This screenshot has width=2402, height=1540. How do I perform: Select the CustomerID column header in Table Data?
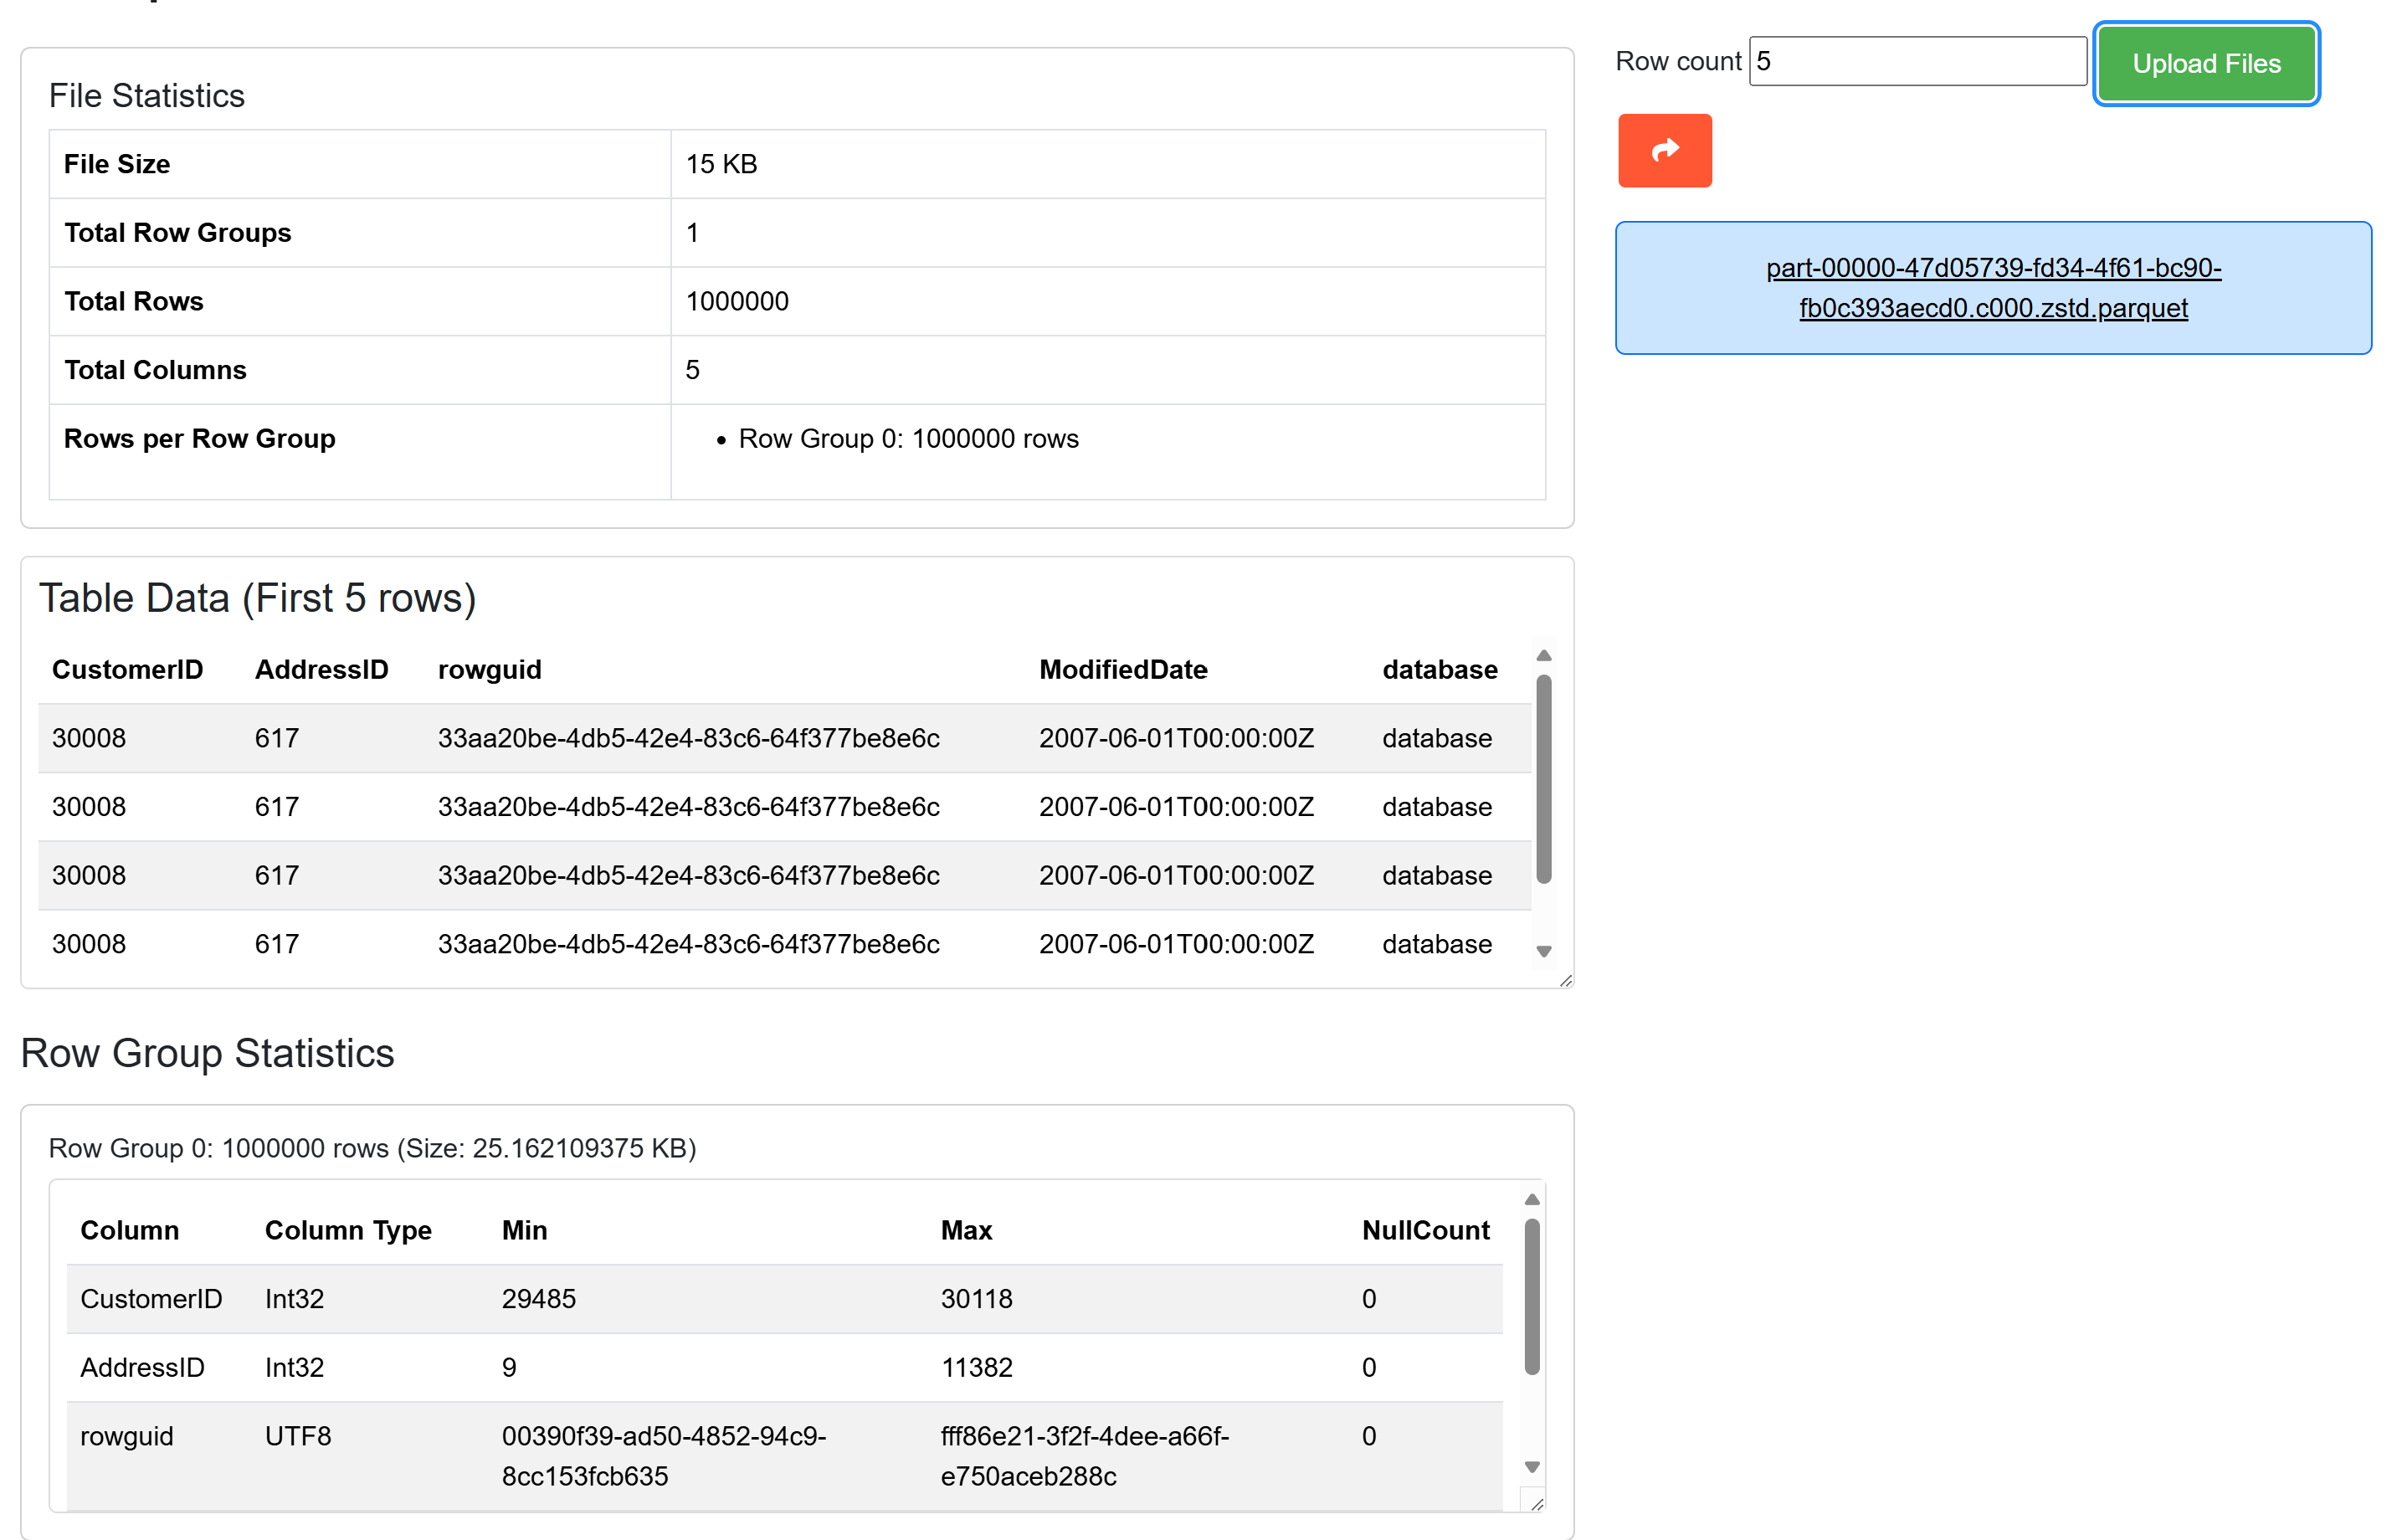127,669
